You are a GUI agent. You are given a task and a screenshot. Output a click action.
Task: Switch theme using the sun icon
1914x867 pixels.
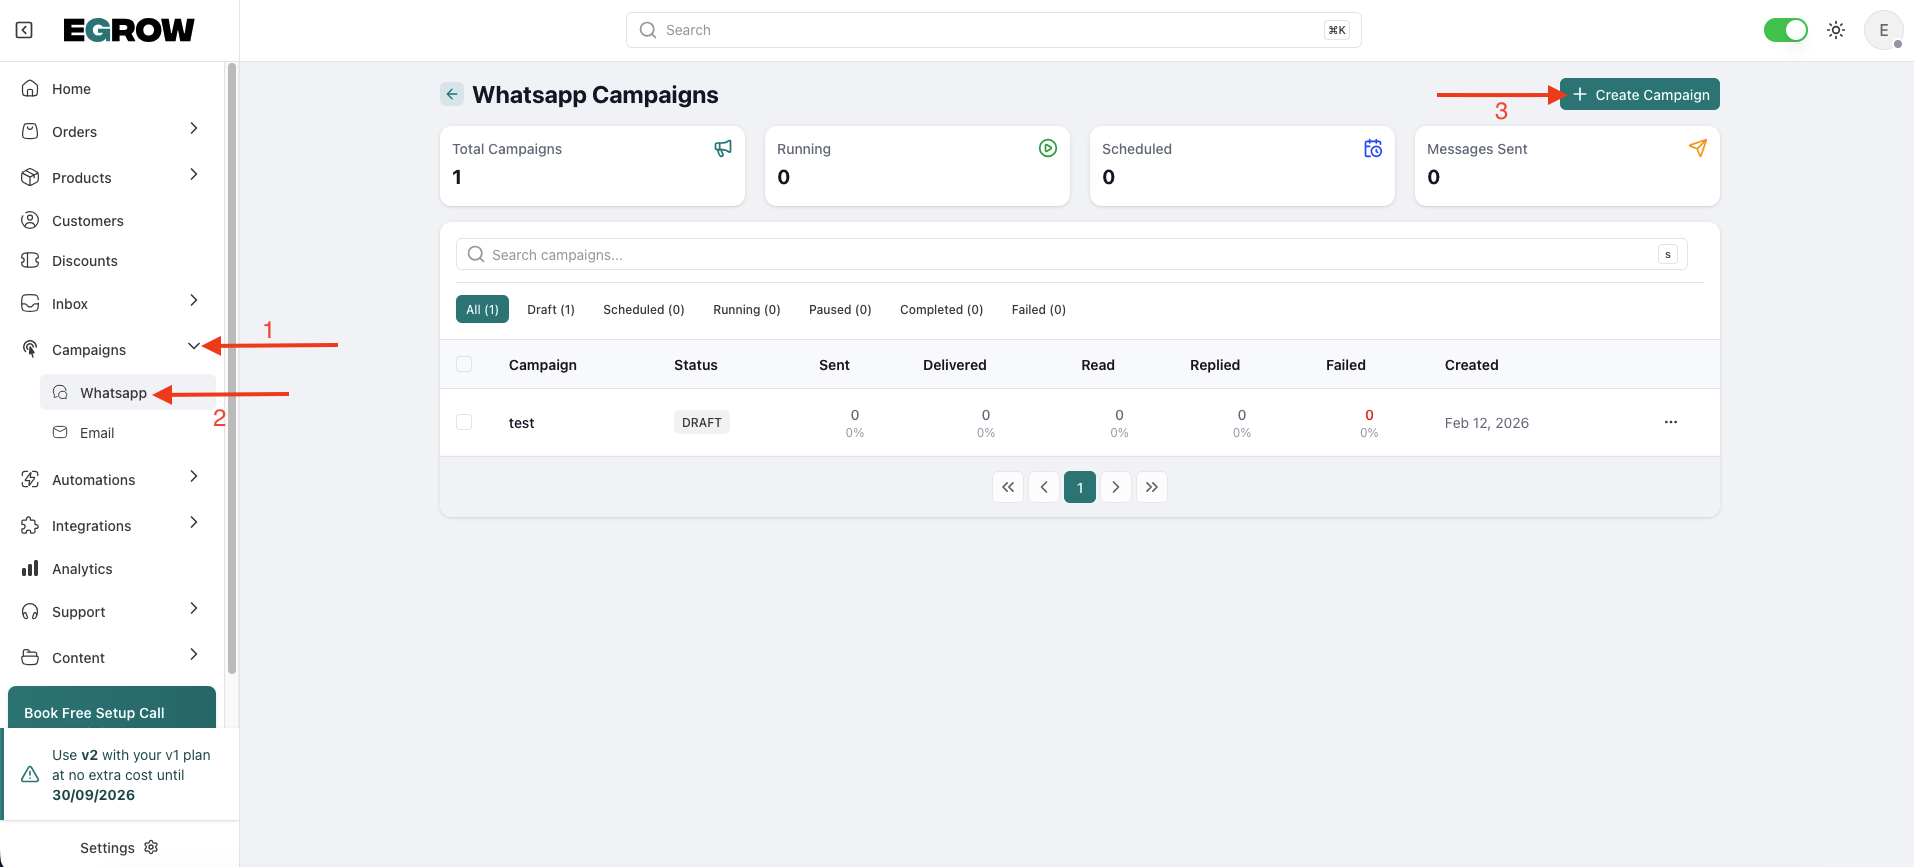click(1836, 30)
